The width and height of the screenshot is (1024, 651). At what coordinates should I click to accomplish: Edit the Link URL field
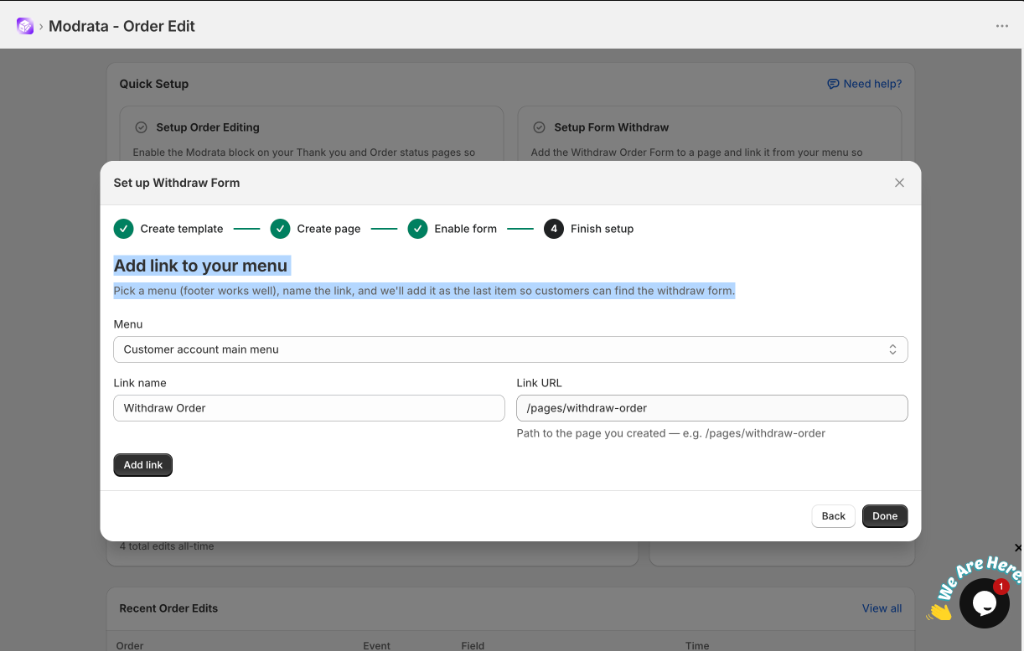[712, 408]
